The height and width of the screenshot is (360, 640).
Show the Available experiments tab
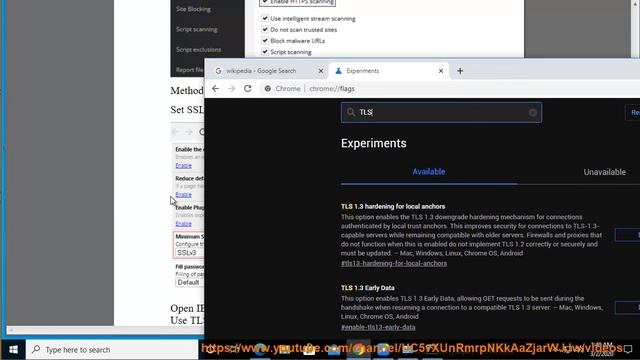pos(429,172)
